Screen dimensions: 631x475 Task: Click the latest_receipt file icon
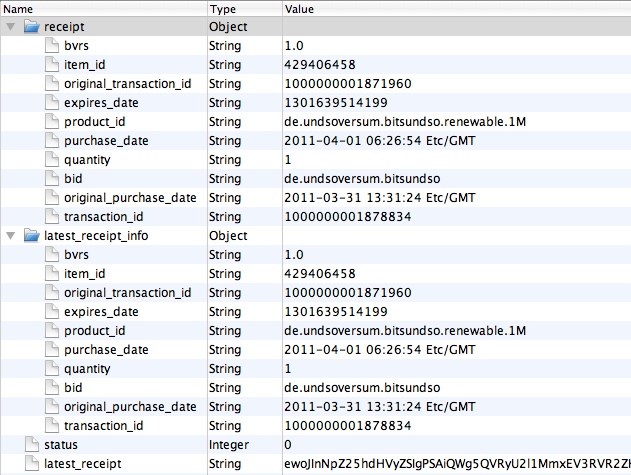click(32, 463)
